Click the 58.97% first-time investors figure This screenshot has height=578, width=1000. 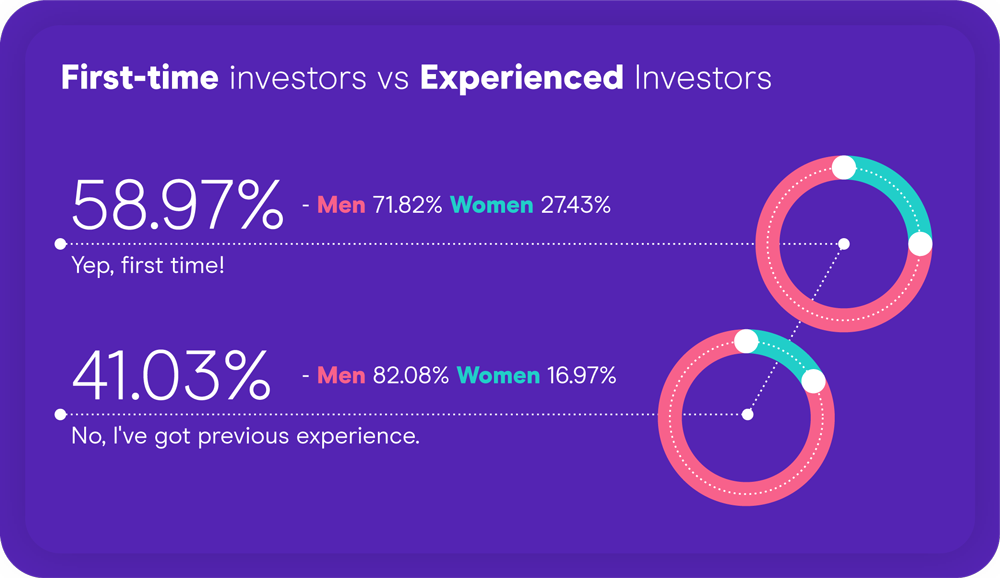point(177,204)
